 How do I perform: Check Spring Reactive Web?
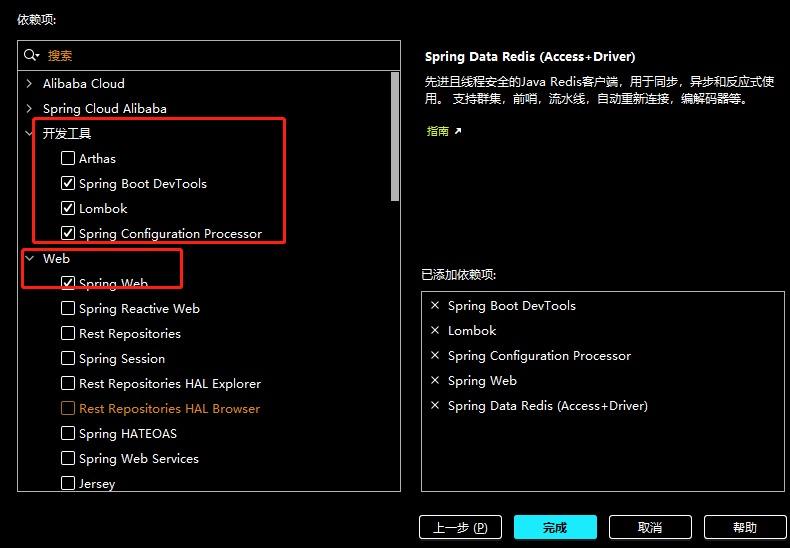[x=68, y=308]
